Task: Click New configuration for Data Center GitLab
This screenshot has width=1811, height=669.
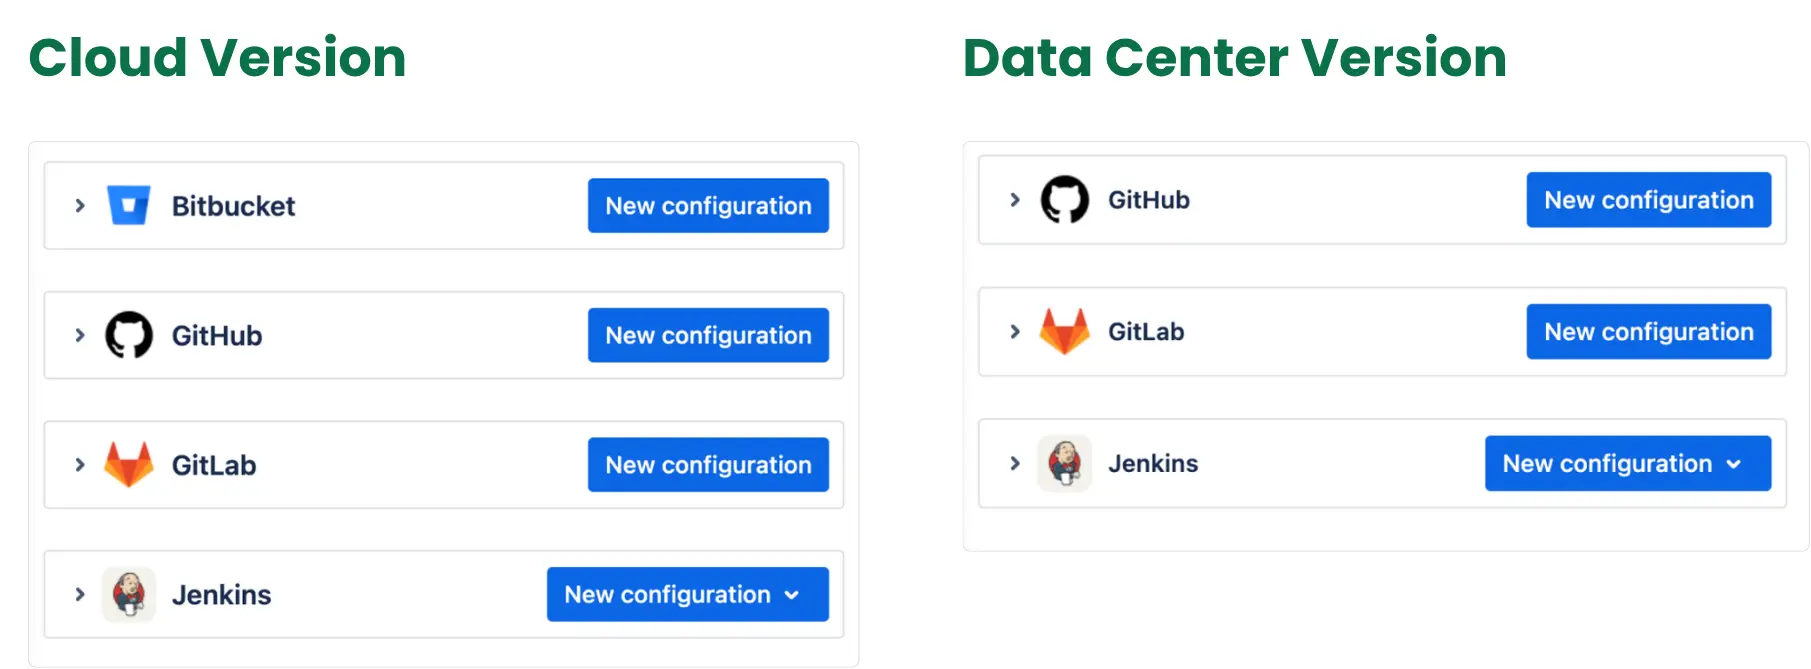Action: (x=1648, y=331)
